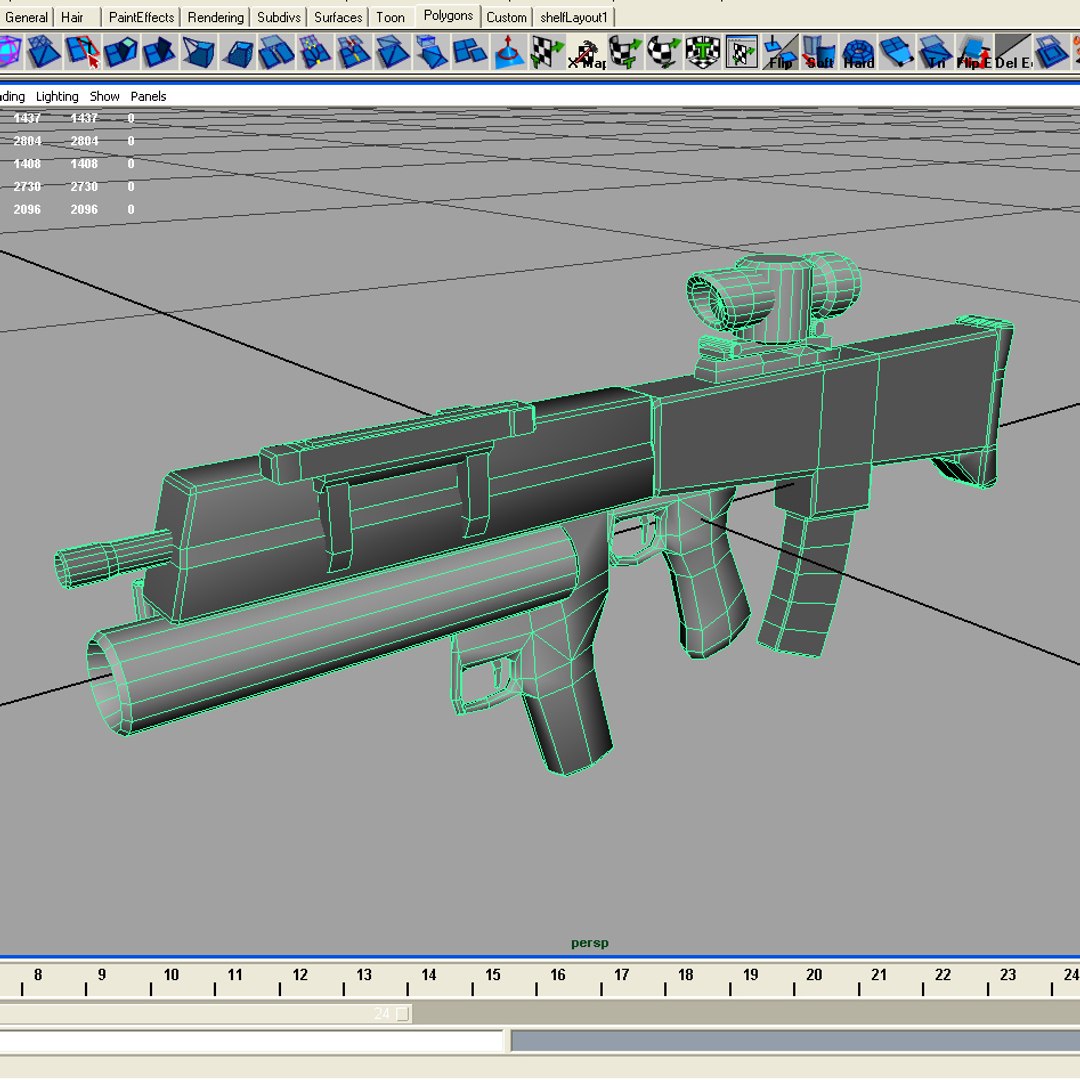Click the Hard normals shelf icon
This screenshot has width=1080, height=1080.
tap(858, 52)
